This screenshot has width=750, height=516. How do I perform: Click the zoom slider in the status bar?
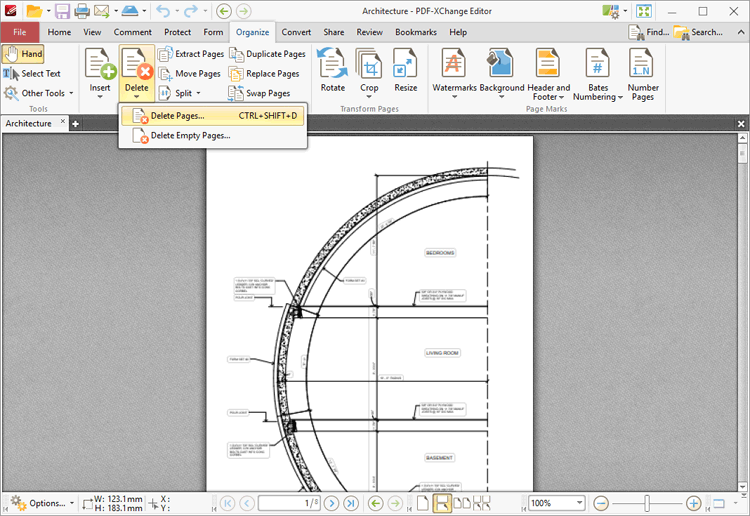click(647, 503)
